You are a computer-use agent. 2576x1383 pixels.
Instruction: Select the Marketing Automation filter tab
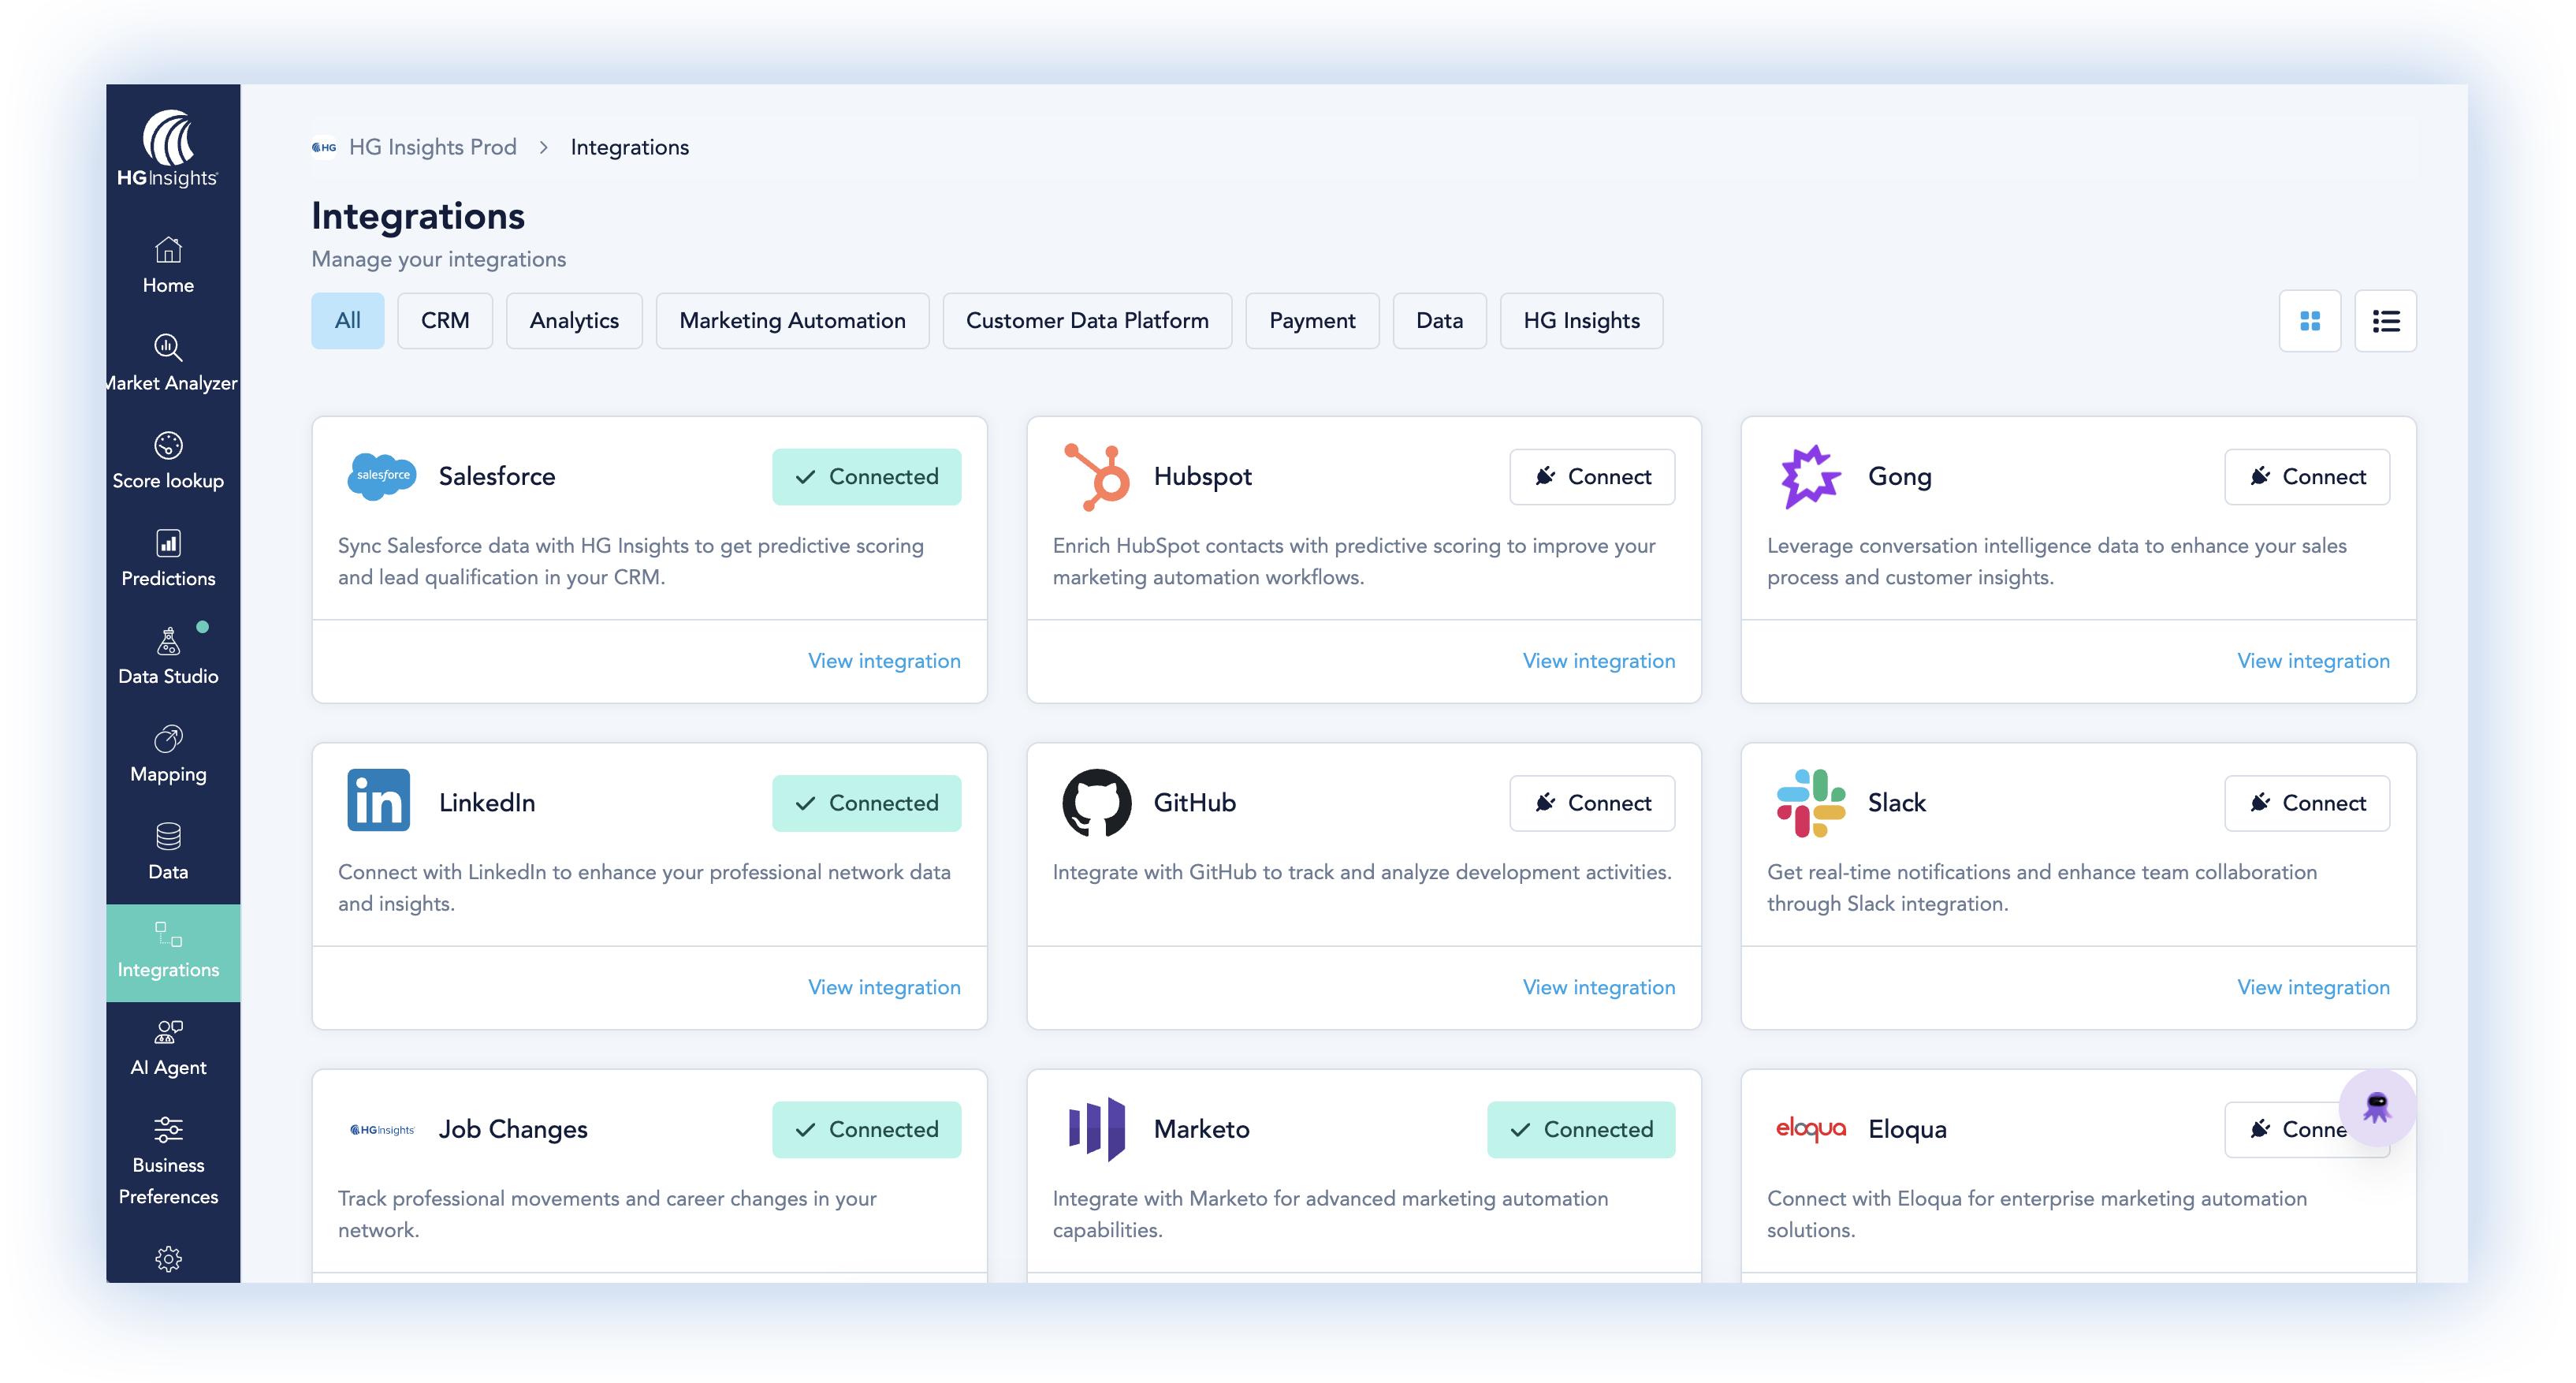(x=792, y=321)
